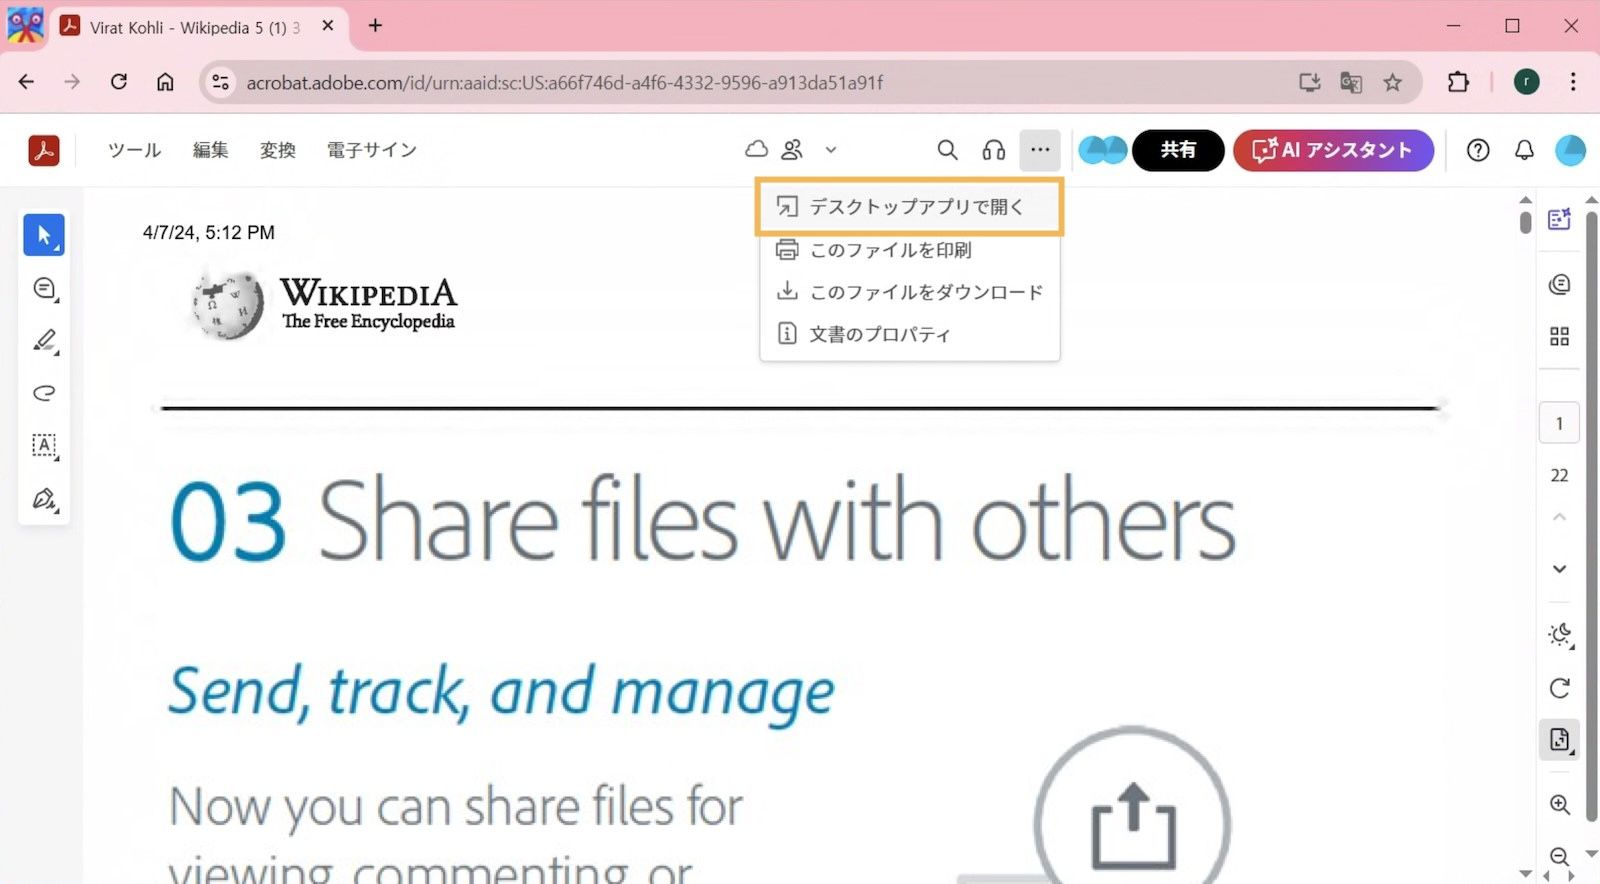Select the highlighter pen tool

tap(44, 341)
